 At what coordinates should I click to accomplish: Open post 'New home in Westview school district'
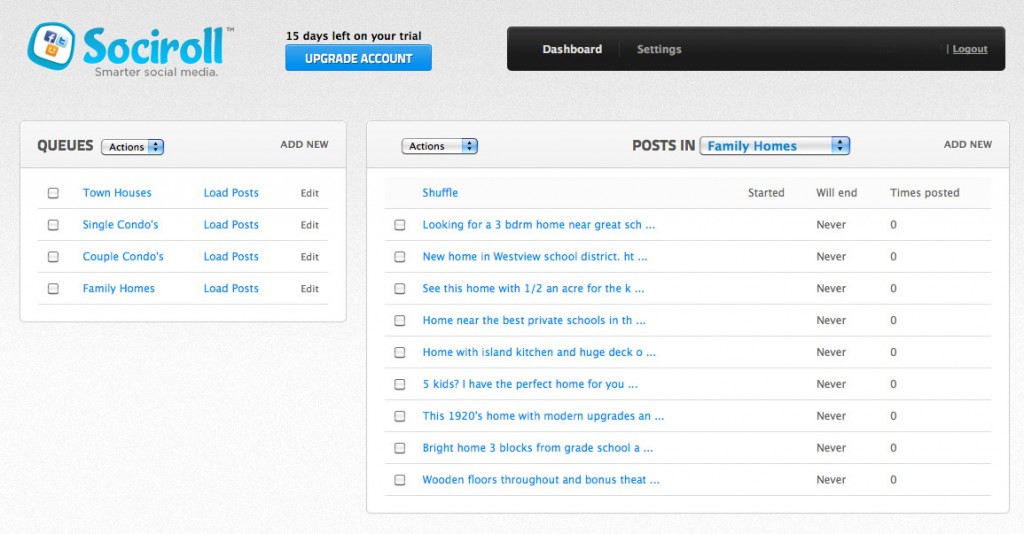click(535, 257)
